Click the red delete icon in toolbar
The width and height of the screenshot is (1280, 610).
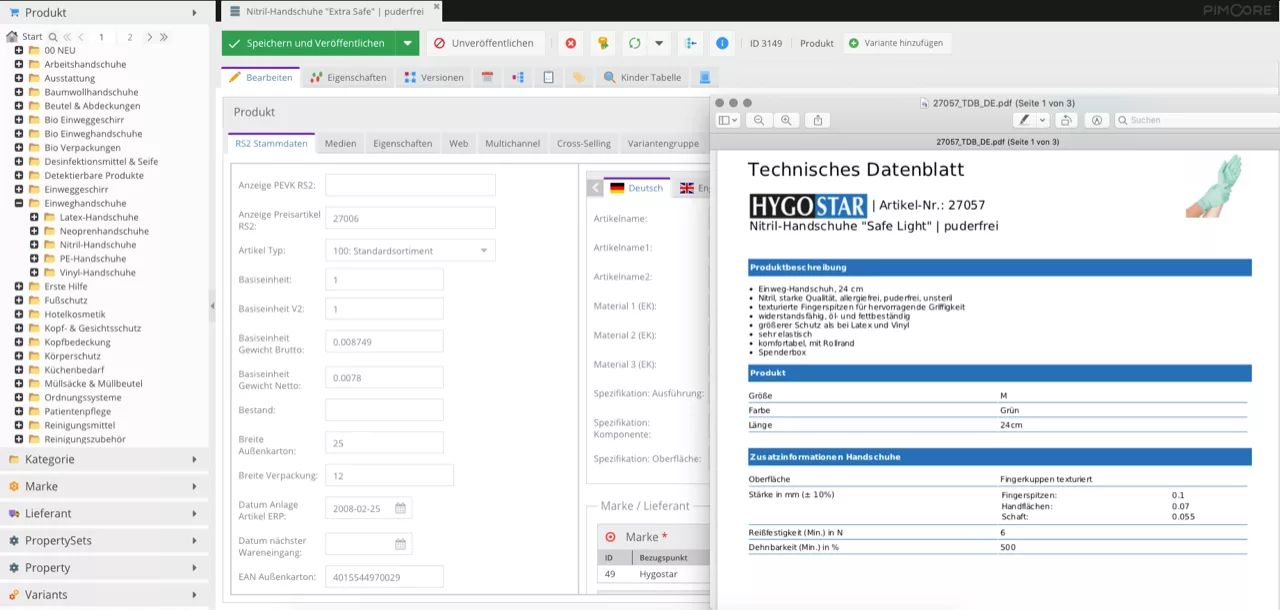coord(571,44)
